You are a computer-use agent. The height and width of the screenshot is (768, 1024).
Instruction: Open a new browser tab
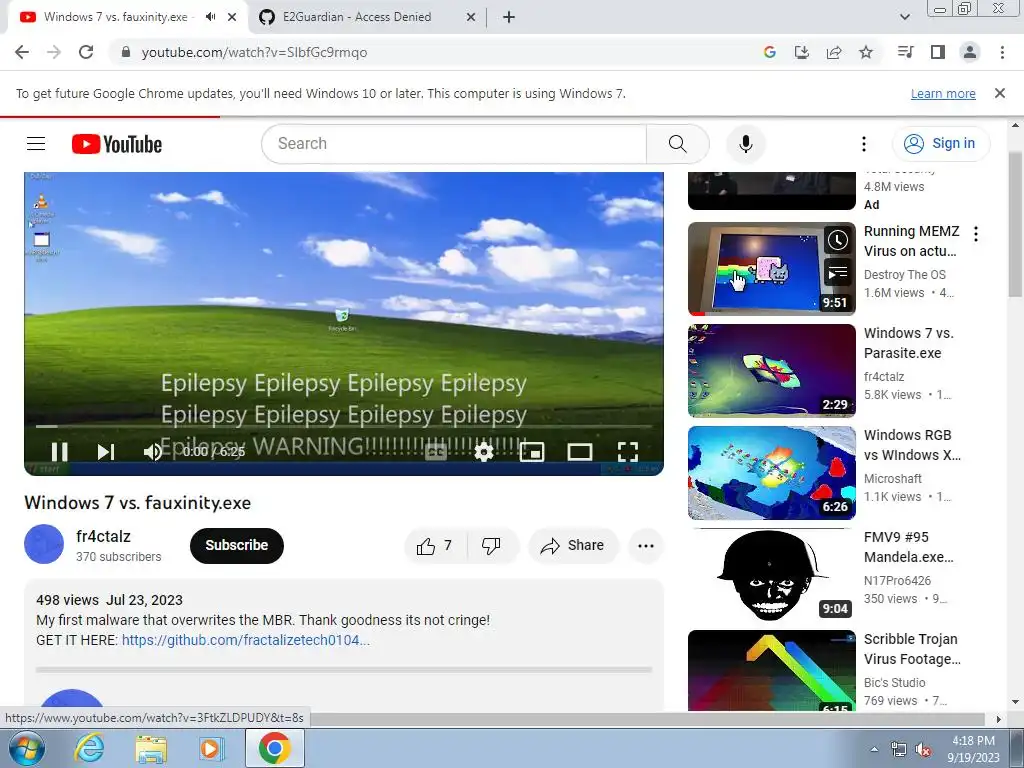coord(509,17)
